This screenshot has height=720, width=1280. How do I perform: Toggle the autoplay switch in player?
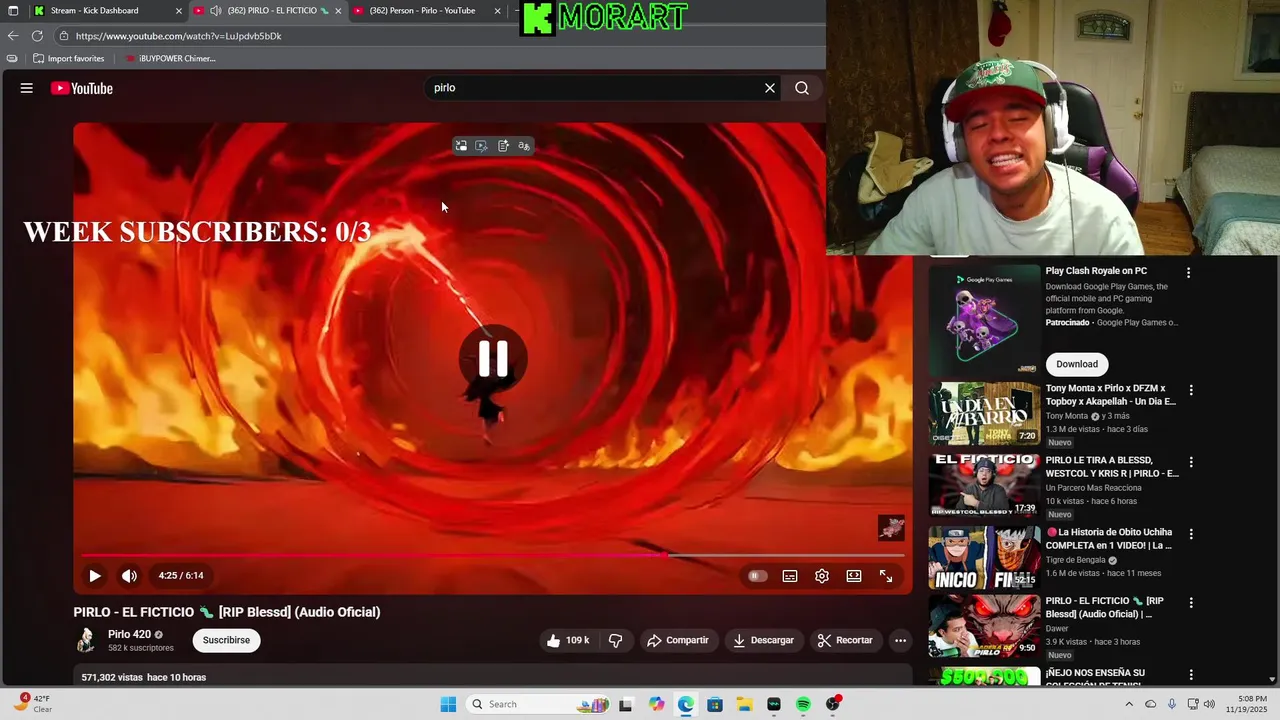(x=758, y=576)
